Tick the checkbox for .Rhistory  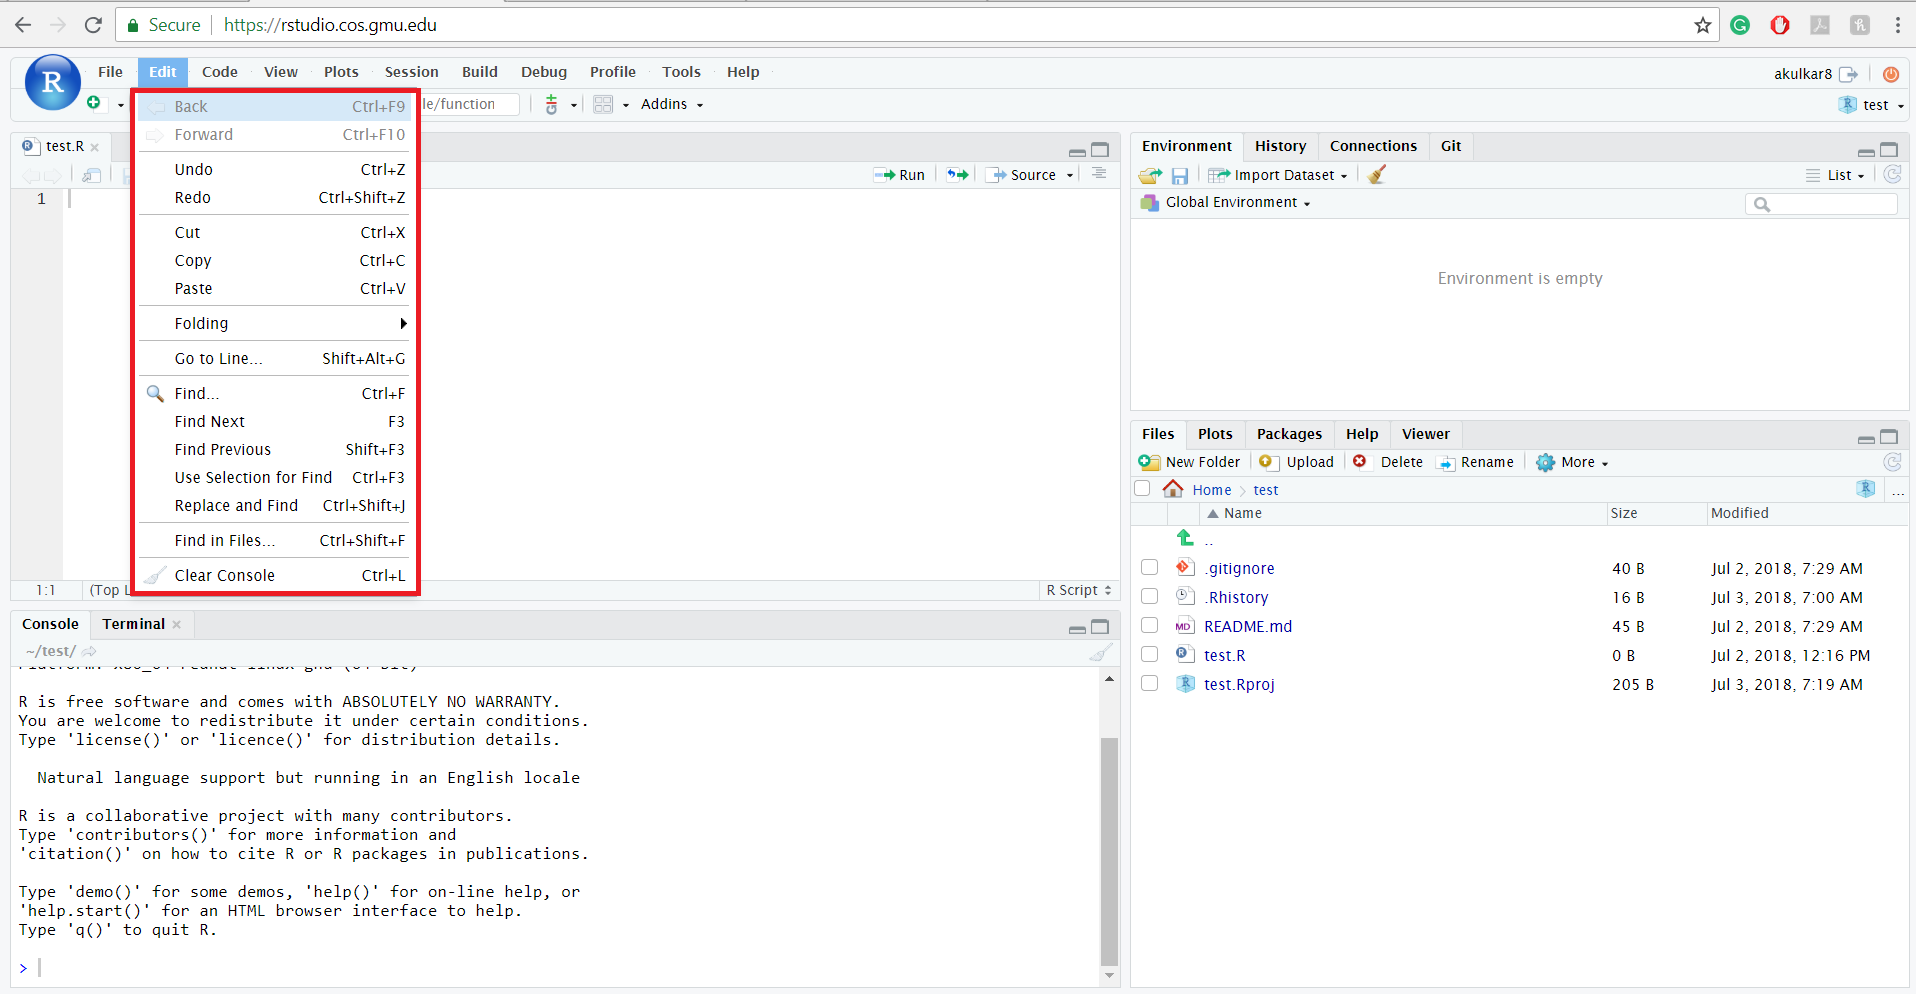tap(1150, 597)
